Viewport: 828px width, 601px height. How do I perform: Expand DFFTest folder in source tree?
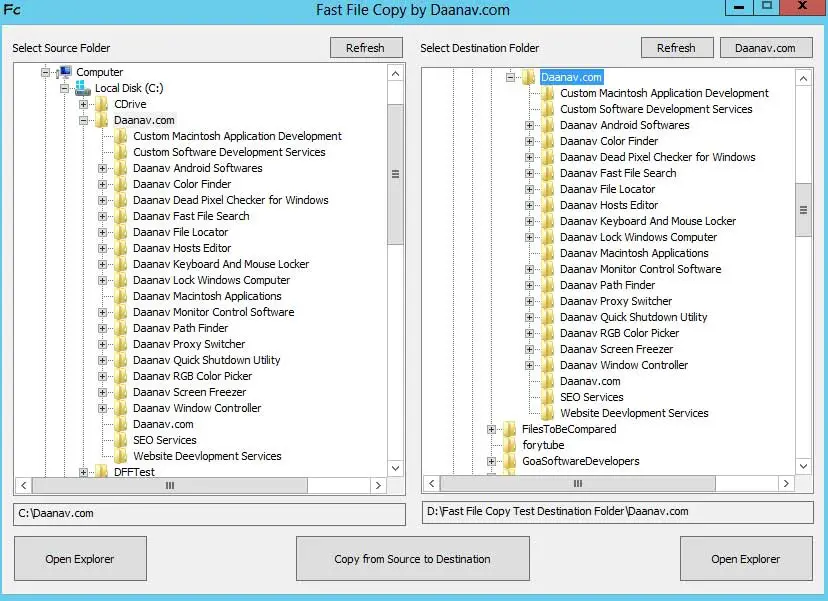click(x=83, y=472)
